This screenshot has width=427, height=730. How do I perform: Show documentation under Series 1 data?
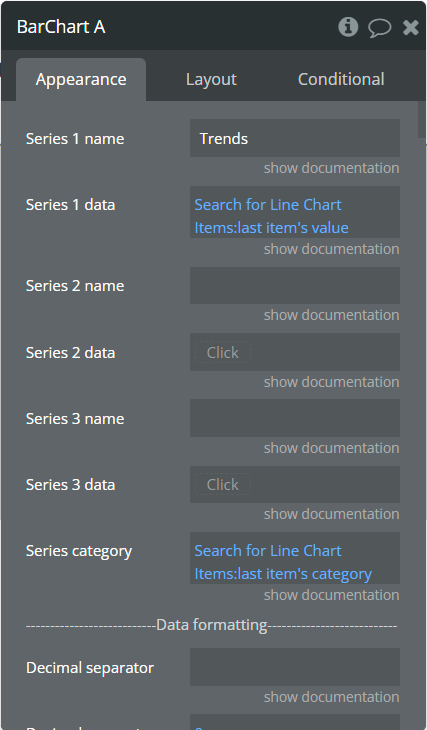tap(332, 249)
